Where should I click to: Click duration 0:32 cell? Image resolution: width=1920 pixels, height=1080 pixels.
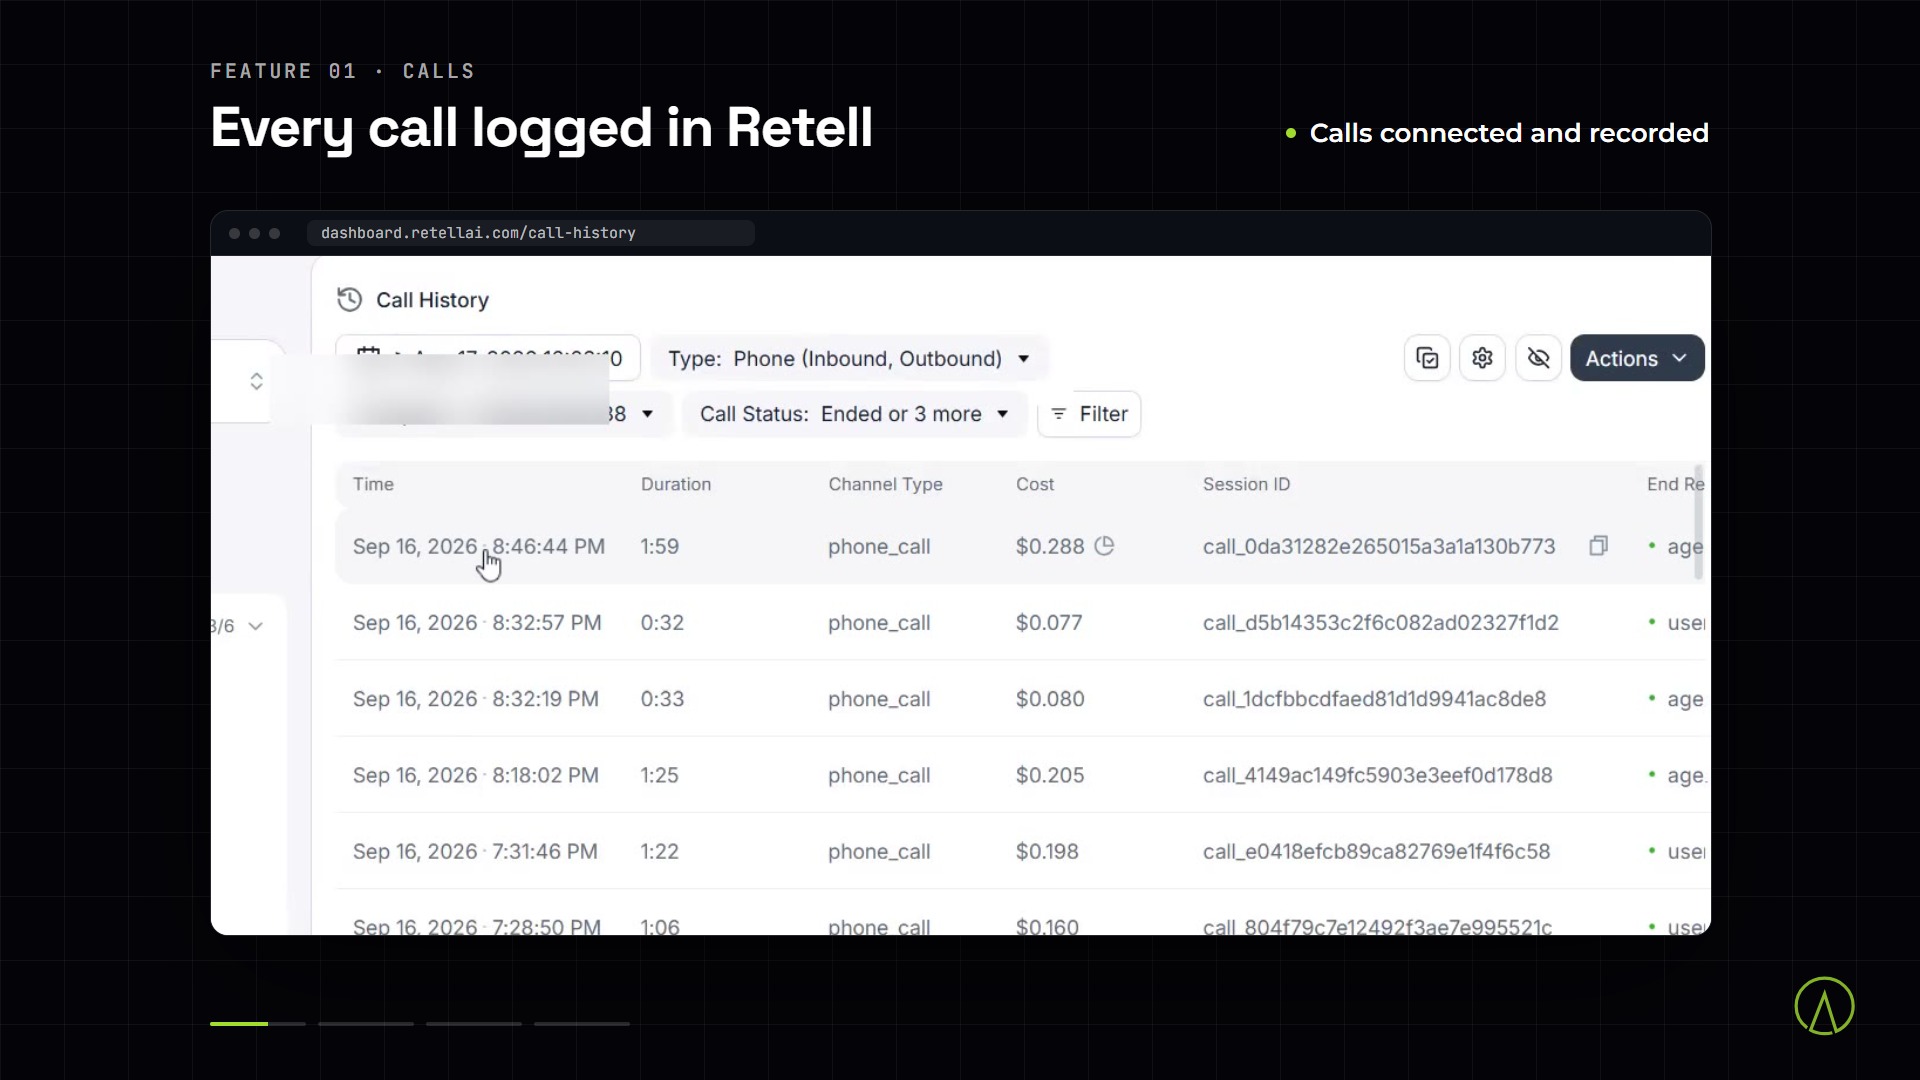662,623
